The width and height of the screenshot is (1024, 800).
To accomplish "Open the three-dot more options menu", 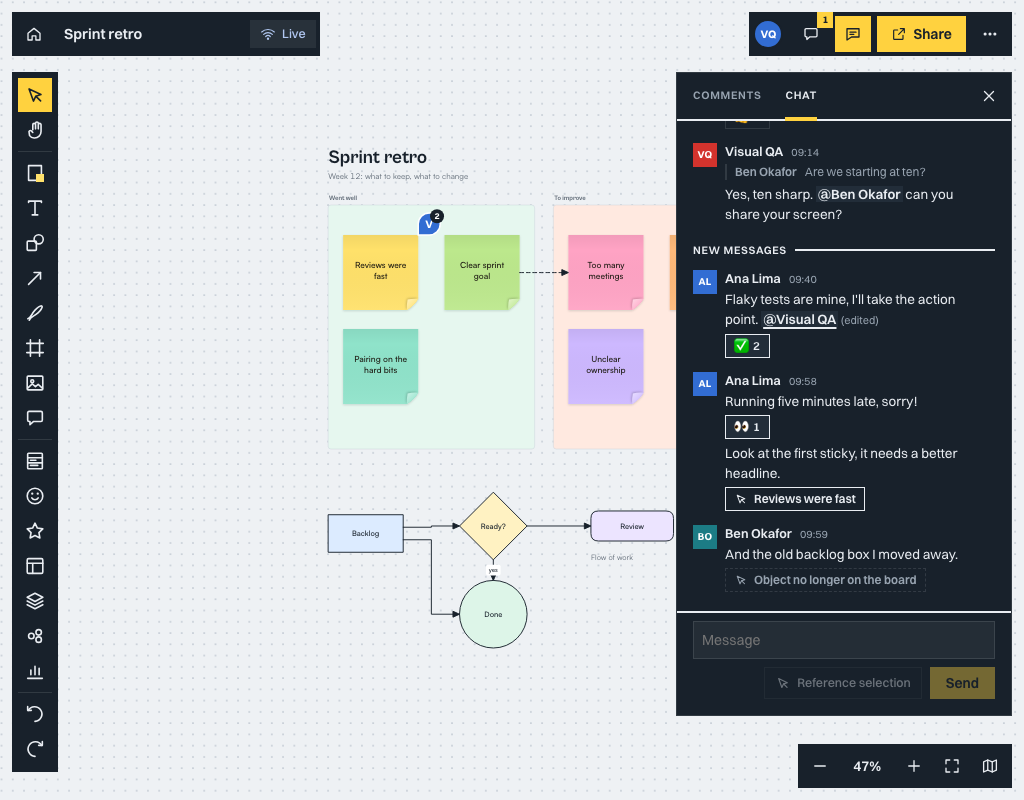I will [x=990, y=34].
